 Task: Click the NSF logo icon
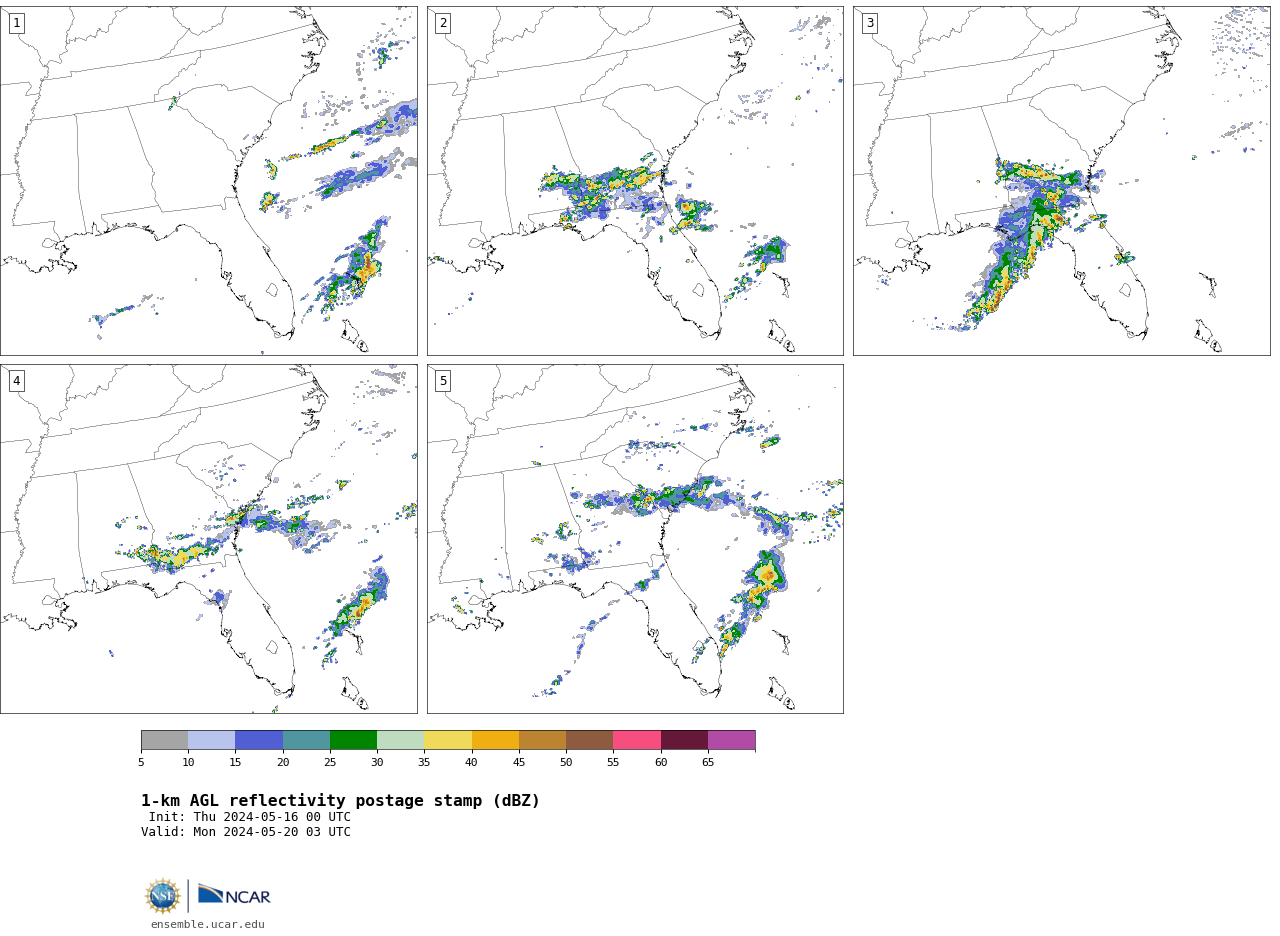163,896
